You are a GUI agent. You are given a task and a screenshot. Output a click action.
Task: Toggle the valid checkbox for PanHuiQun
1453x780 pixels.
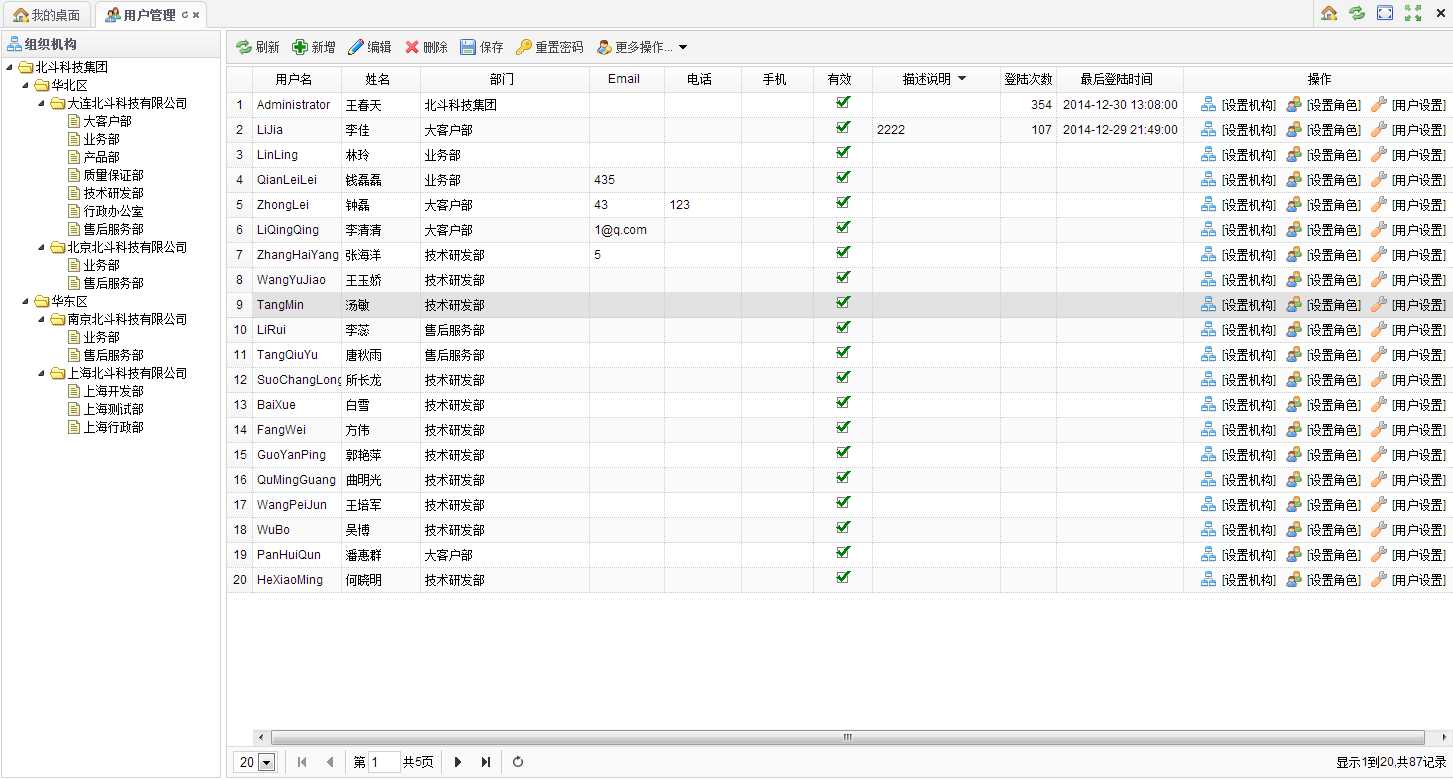click(x=843, y=552)
